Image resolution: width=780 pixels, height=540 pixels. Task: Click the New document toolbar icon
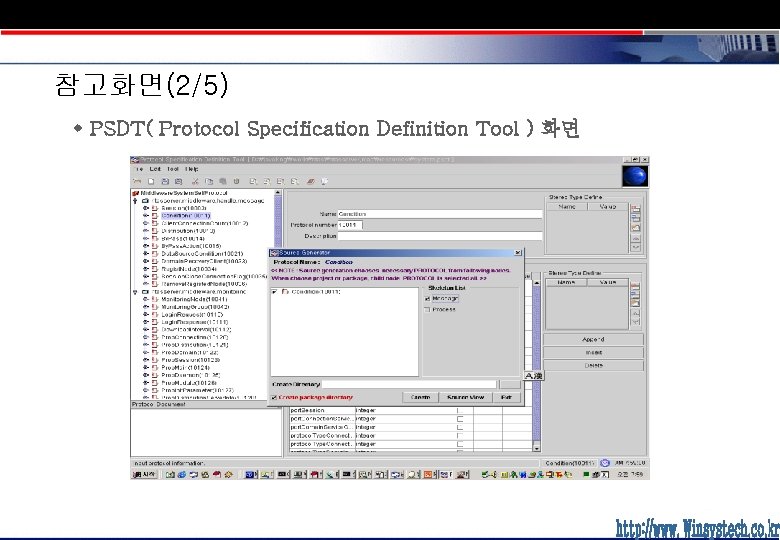pyautogui.click(x=151, y=182)
